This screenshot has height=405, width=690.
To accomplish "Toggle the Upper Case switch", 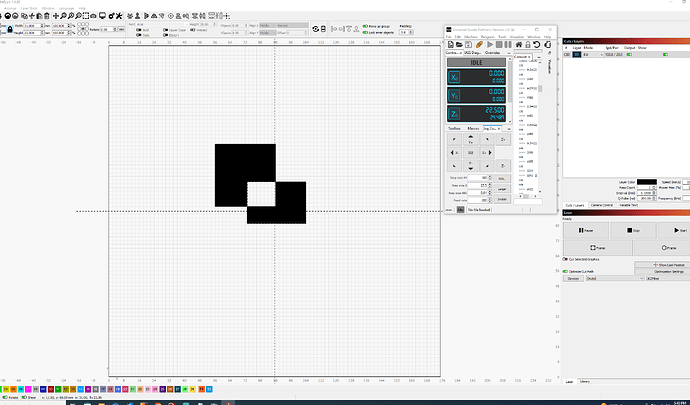I will (165, 30).
